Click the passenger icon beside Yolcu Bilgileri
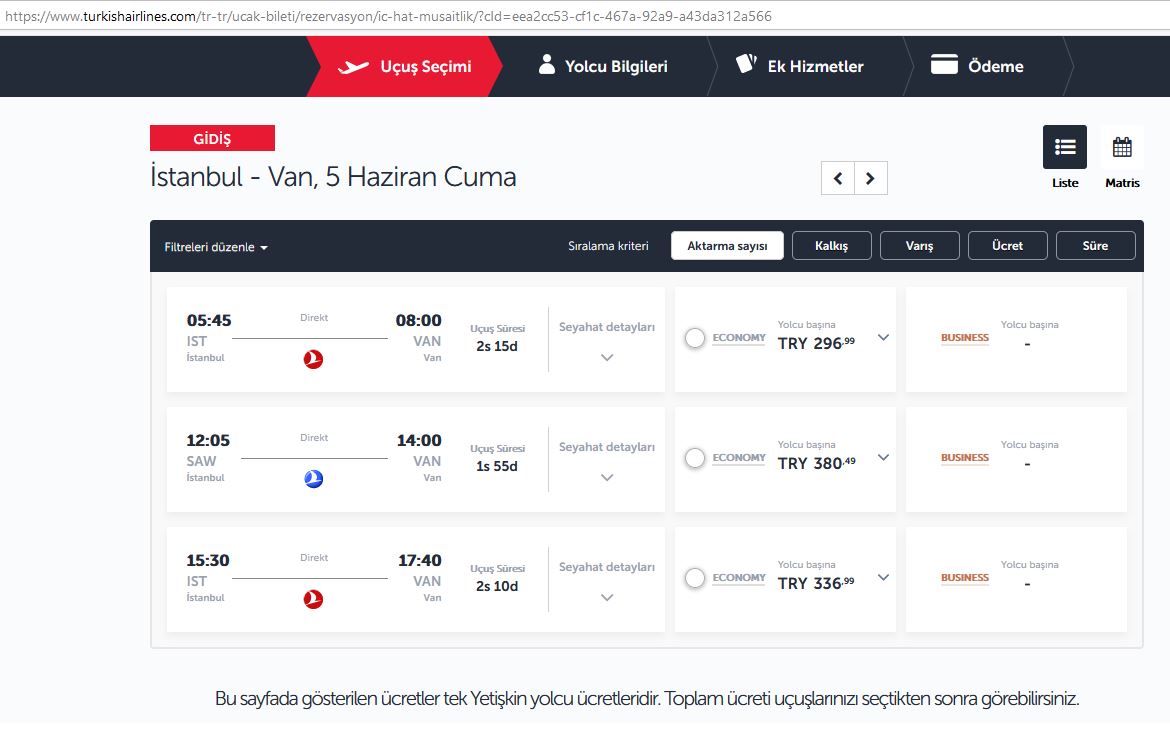Viewport: 1170px width, 735px height. [x=547, y=65]
